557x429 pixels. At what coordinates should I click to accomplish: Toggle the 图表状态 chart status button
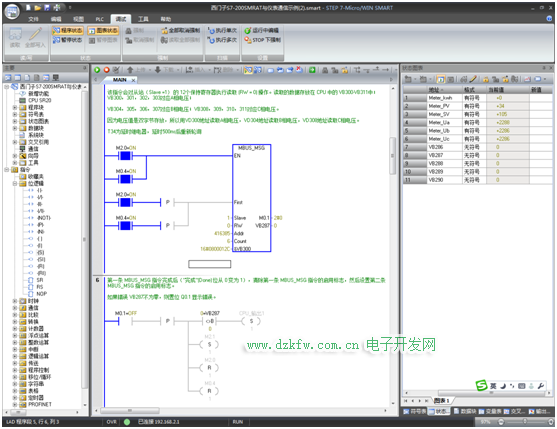(103, 31)
